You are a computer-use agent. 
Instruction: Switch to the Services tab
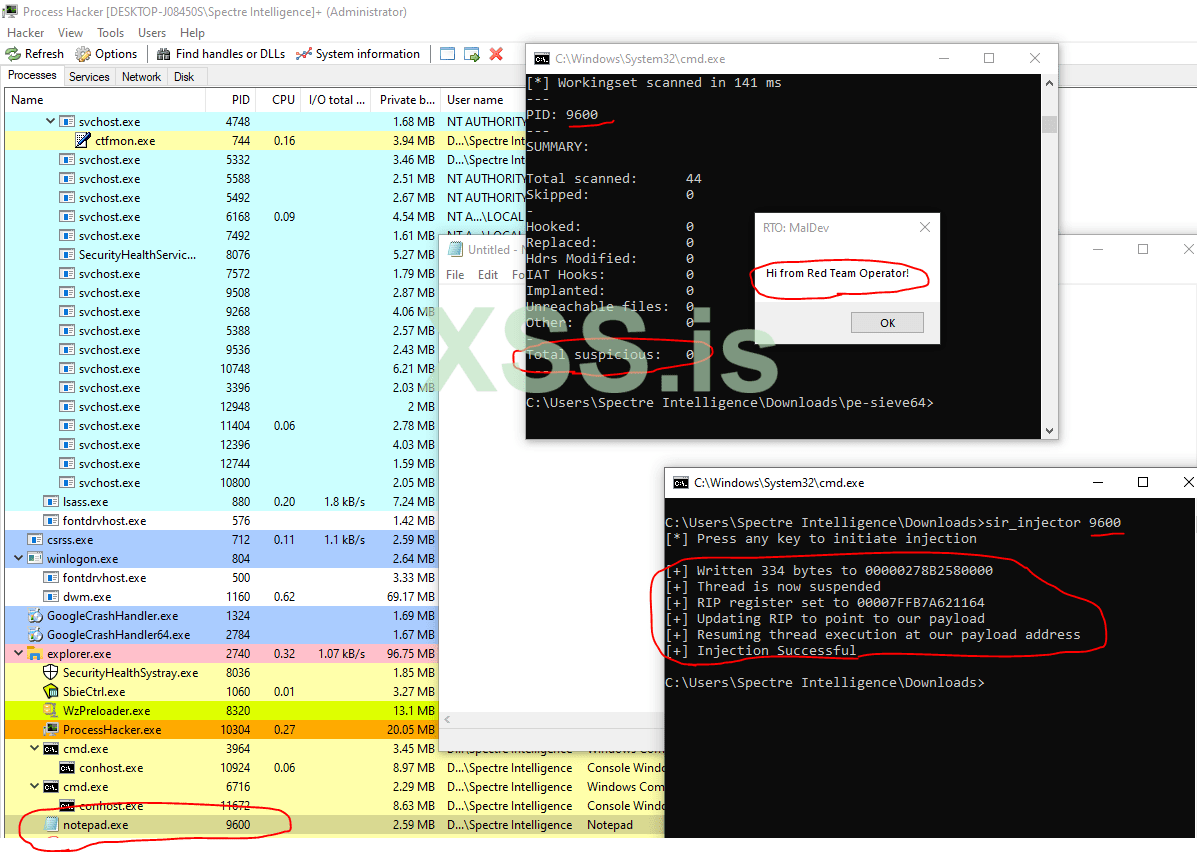point(89,76)
